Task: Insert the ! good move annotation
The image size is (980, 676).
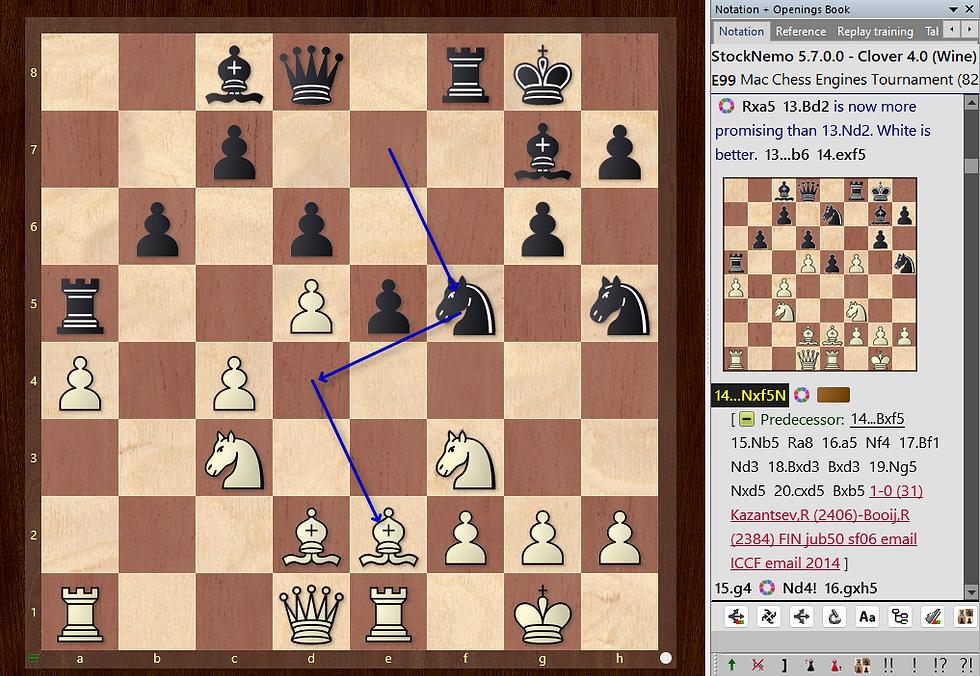Action: tap(914, 665)
